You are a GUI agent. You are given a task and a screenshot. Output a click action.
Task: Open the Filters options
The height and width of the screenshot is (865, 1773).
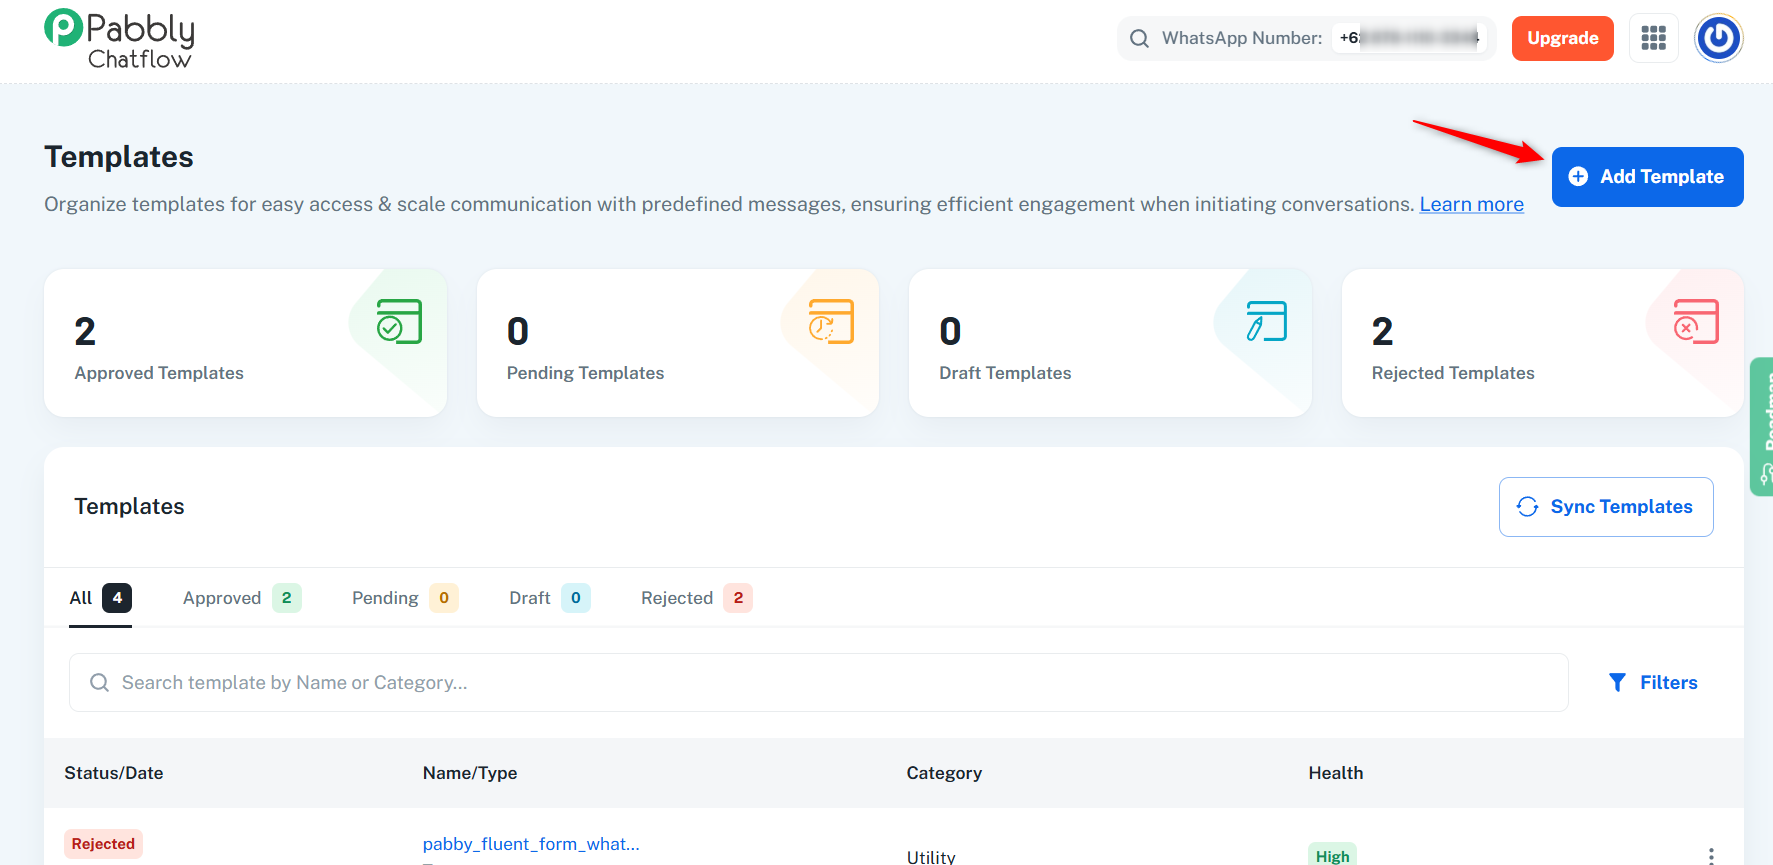[1653, 683]
